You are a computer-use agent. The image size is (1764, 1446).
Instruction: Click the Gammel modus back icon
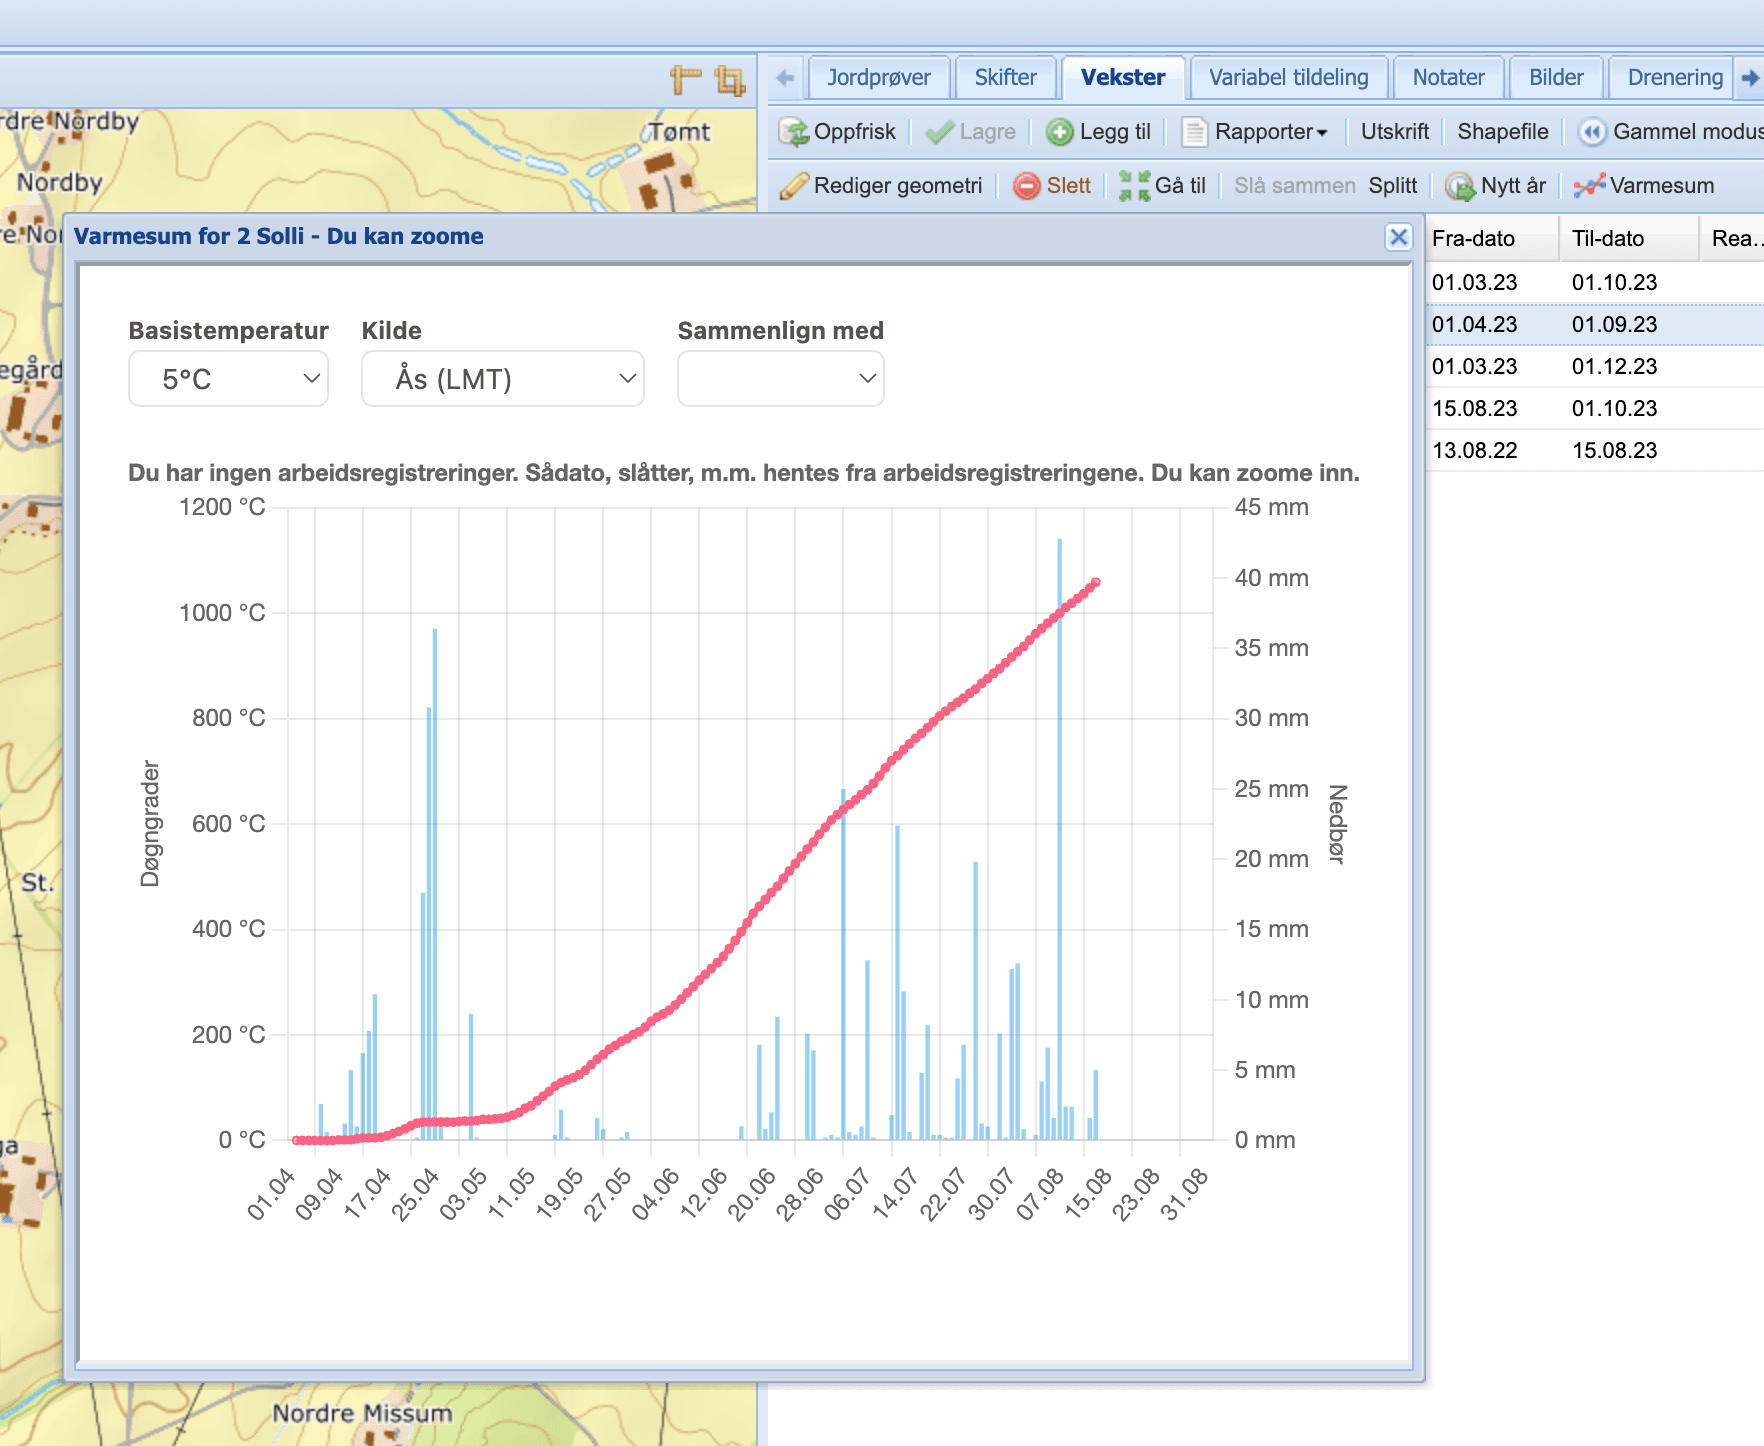1592,132
